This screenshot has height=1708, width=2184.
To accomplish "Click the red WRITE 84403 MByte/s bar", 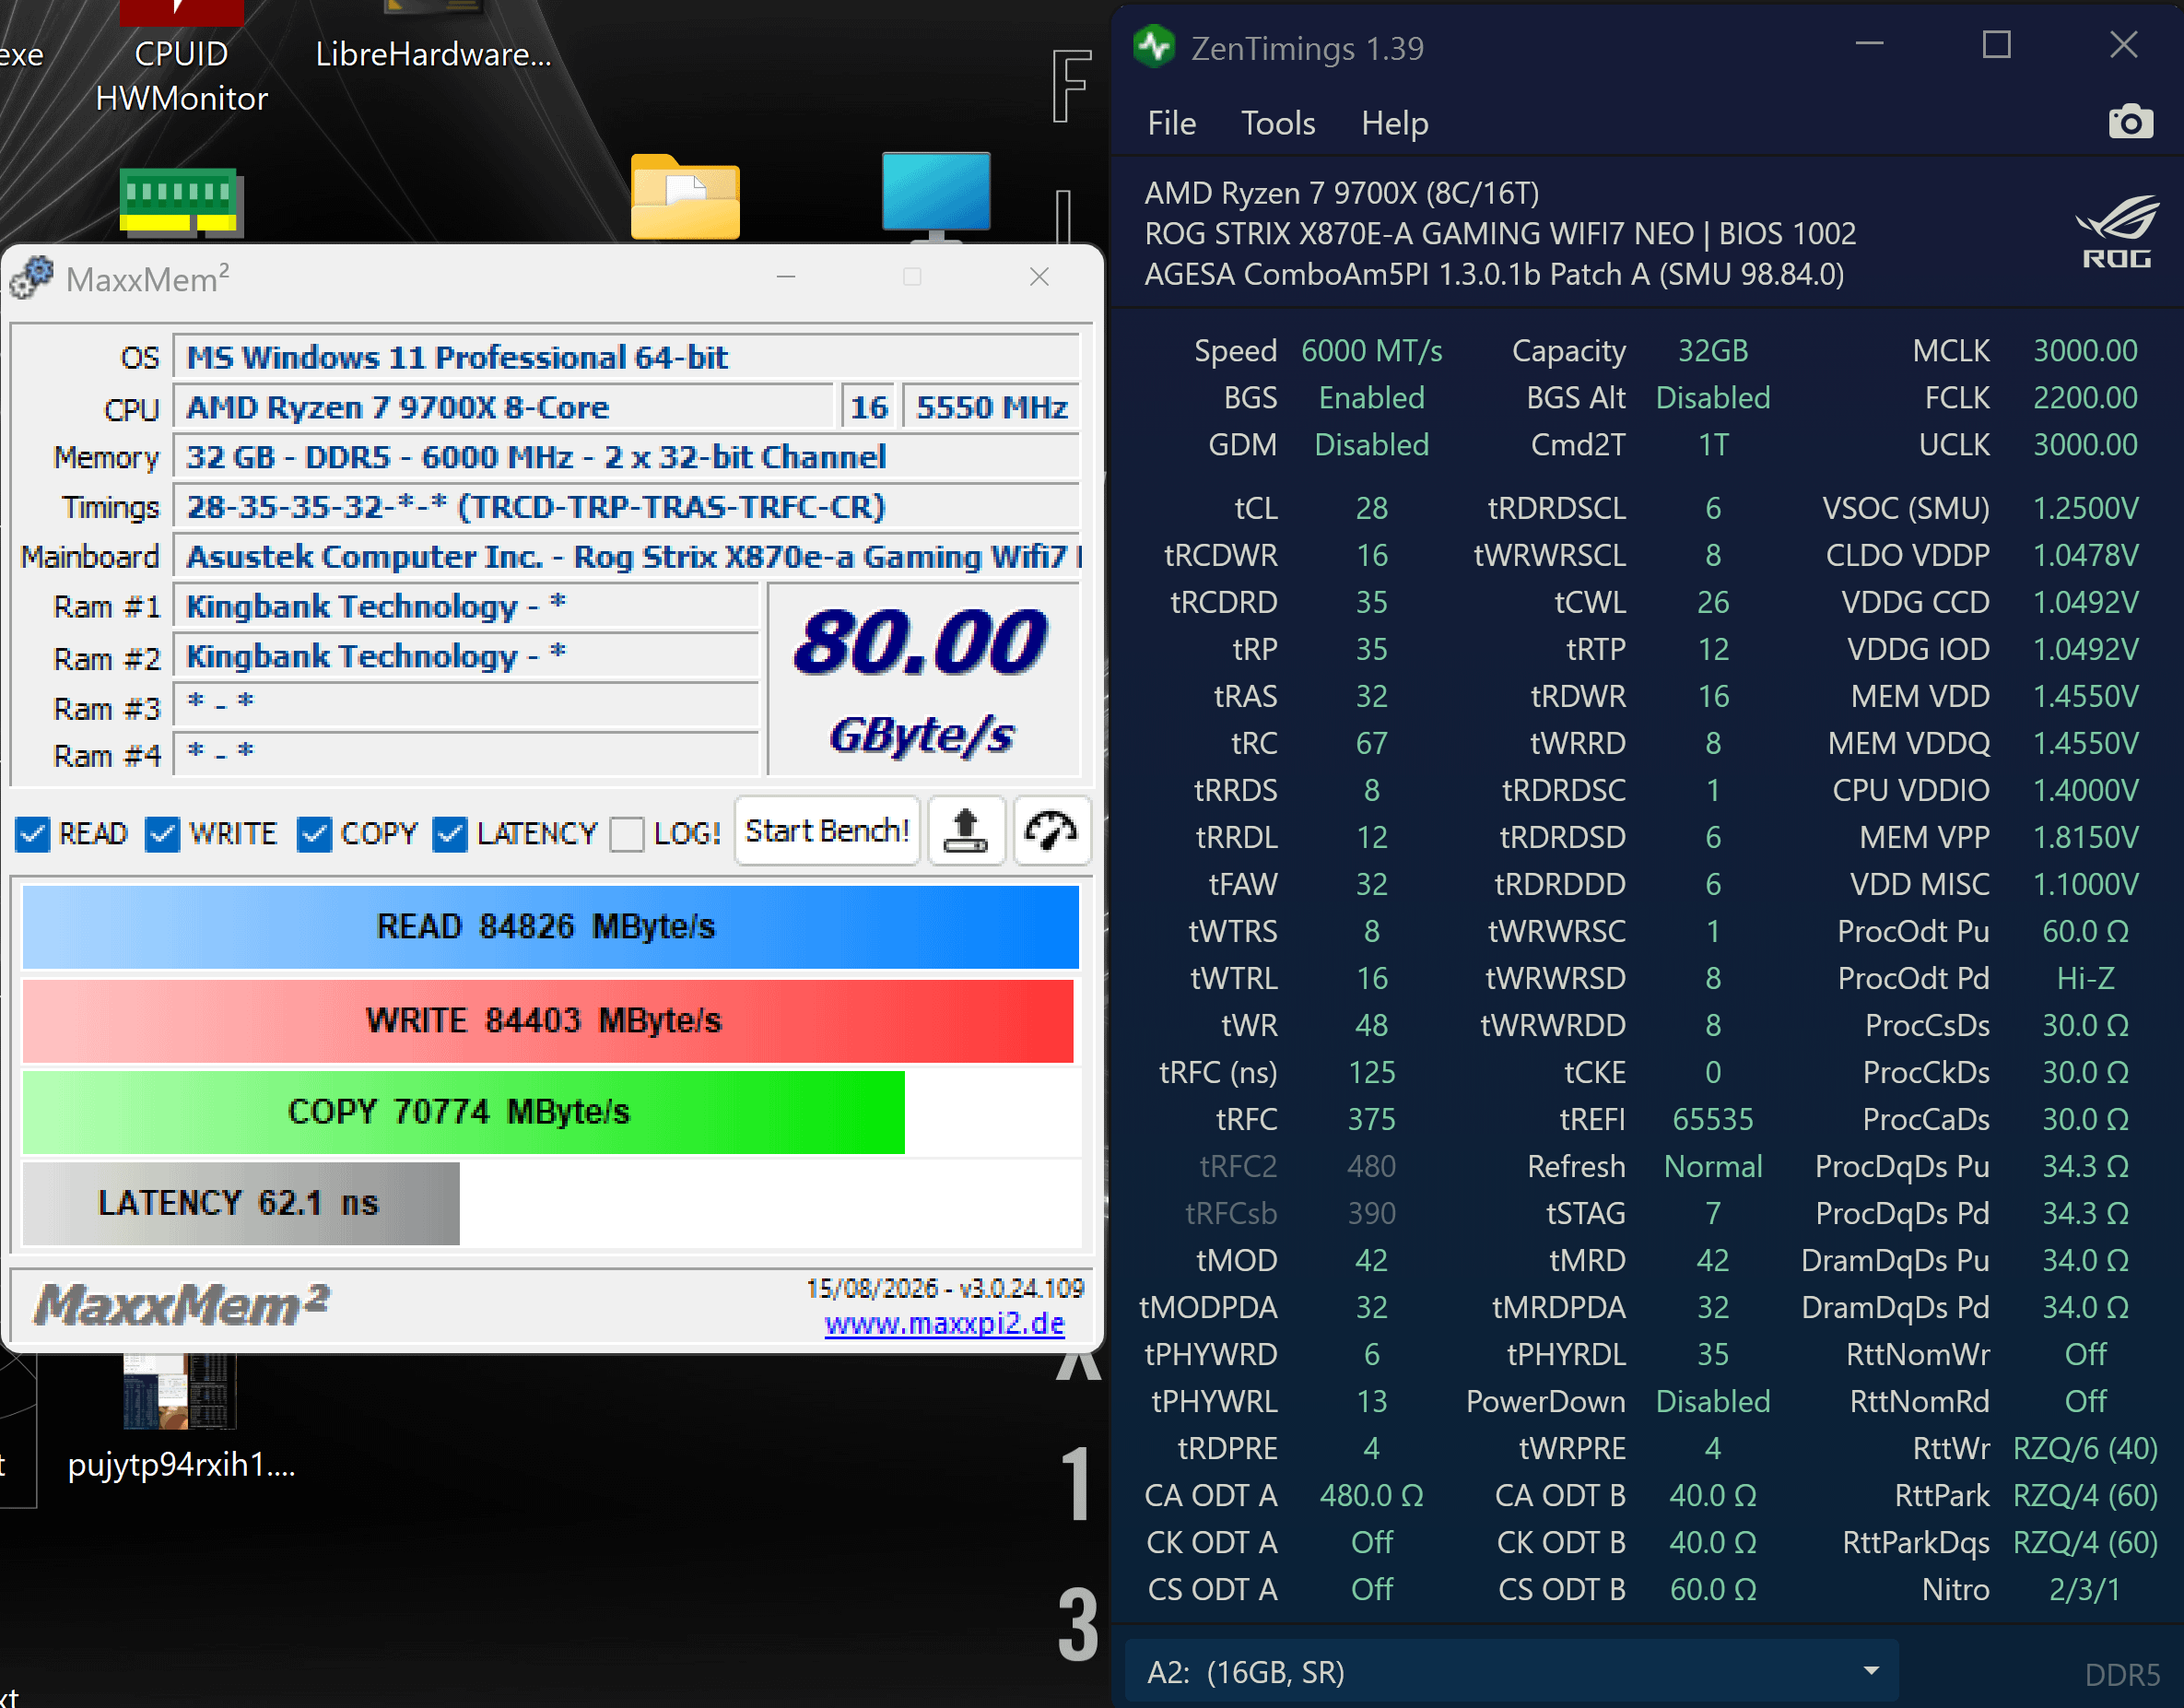I will pos(547,1020).
